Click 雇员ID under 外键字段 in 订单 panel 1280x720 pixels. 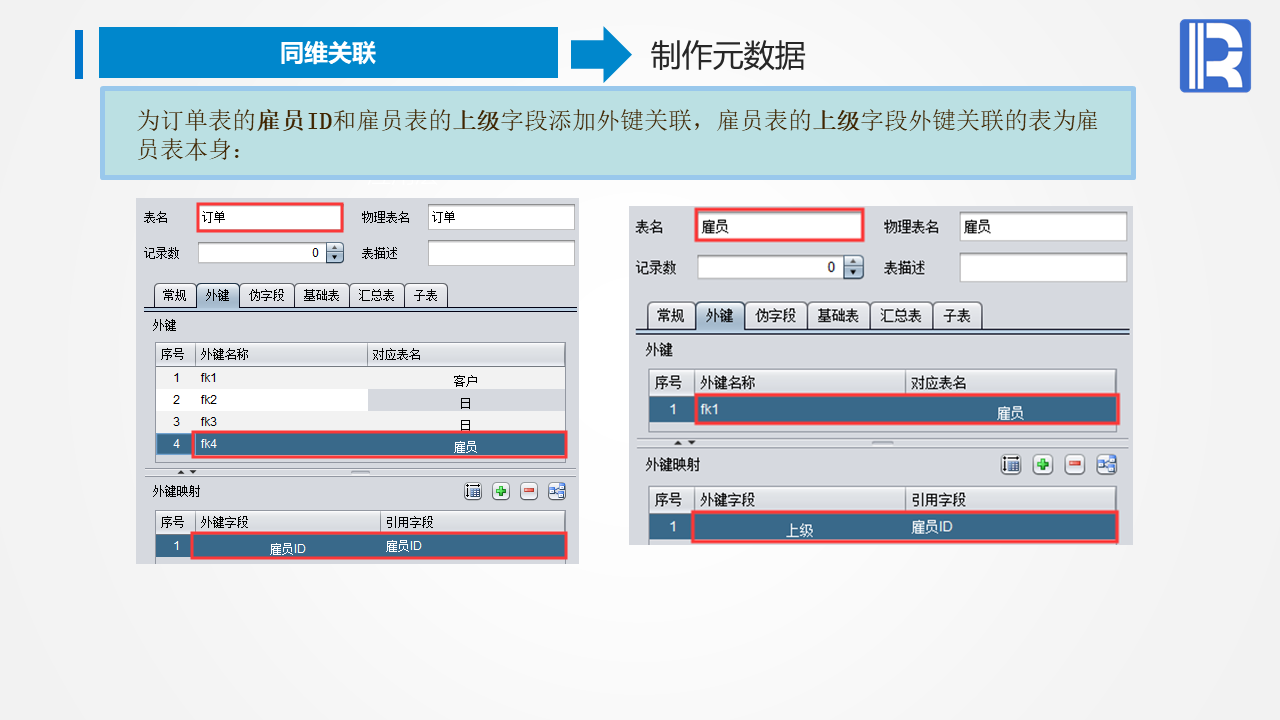pyautogui.click(x=288, y=546)
